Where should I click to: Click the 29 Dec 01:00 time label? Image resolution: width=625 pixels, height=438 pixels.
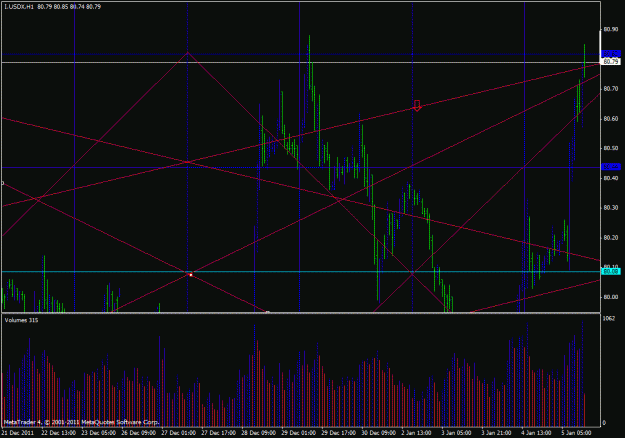pyautogui.click(x=299, y=433)
